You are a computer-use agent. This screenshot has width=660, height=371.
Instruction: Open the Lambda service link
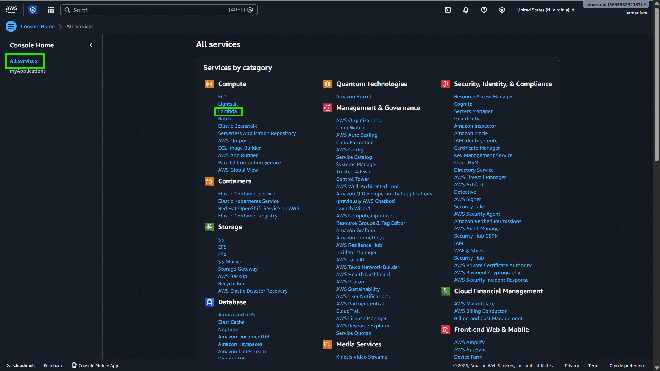228,111
